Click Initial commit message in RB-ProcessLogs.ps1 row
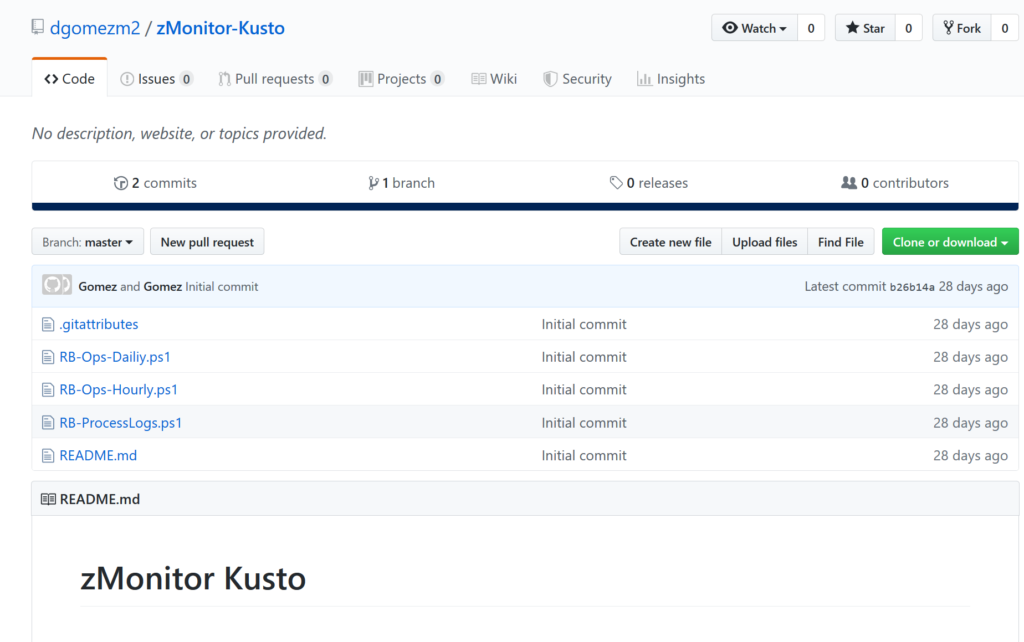Viewport: 1024px width, 642px height. pos(584,423)
